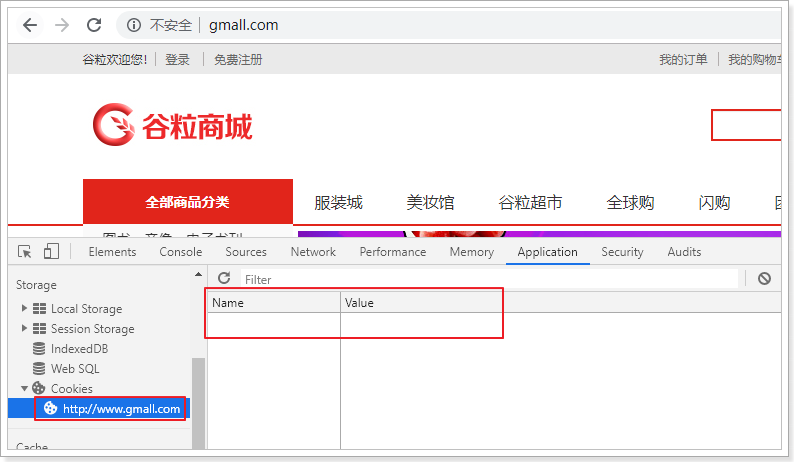Refresh the cookies table in DevTools
Image resolution: width=794 pixels, height=462 pixels.
click(x=224, y=279)
